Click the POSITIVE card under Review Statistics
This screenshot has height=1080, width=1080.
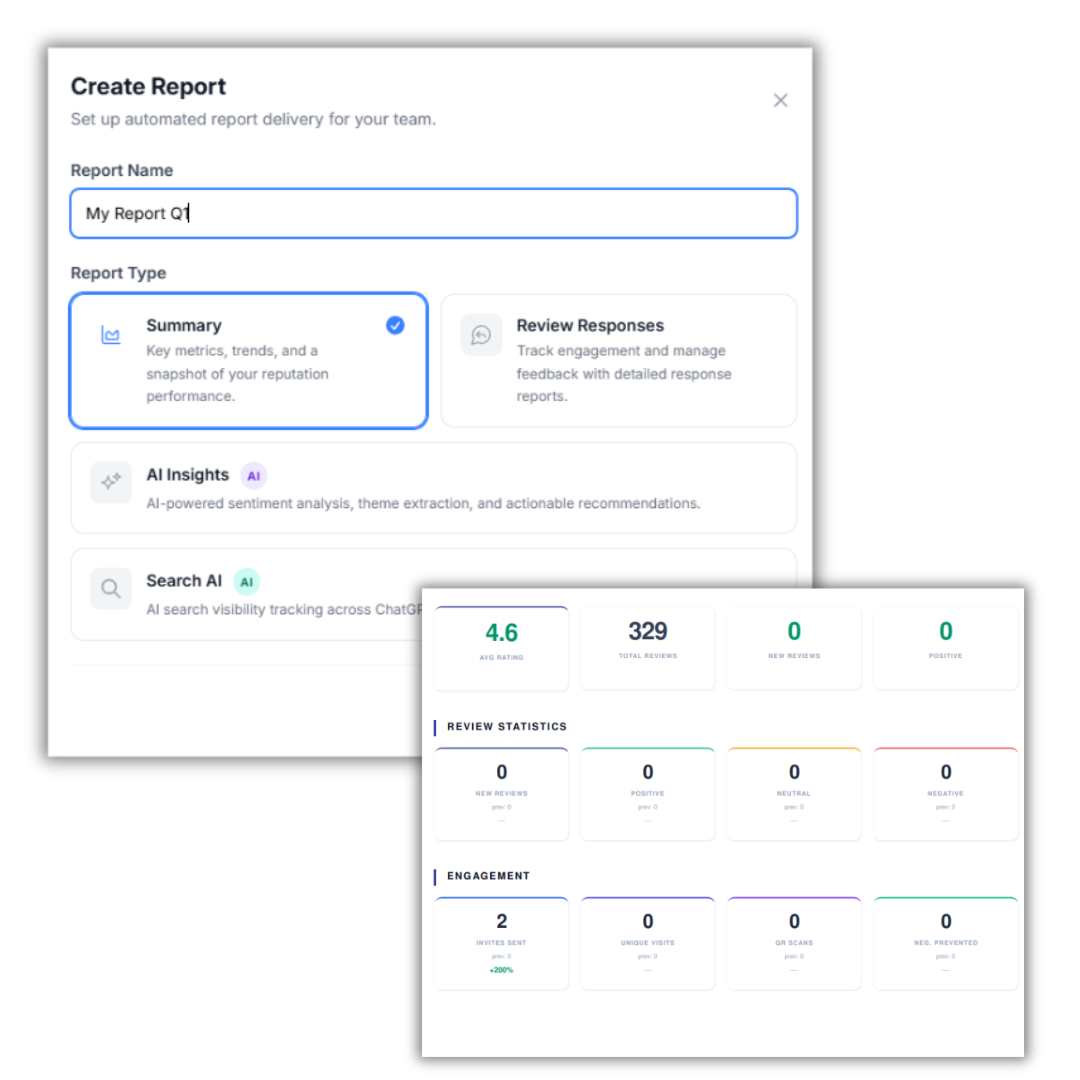coord(647,793)
